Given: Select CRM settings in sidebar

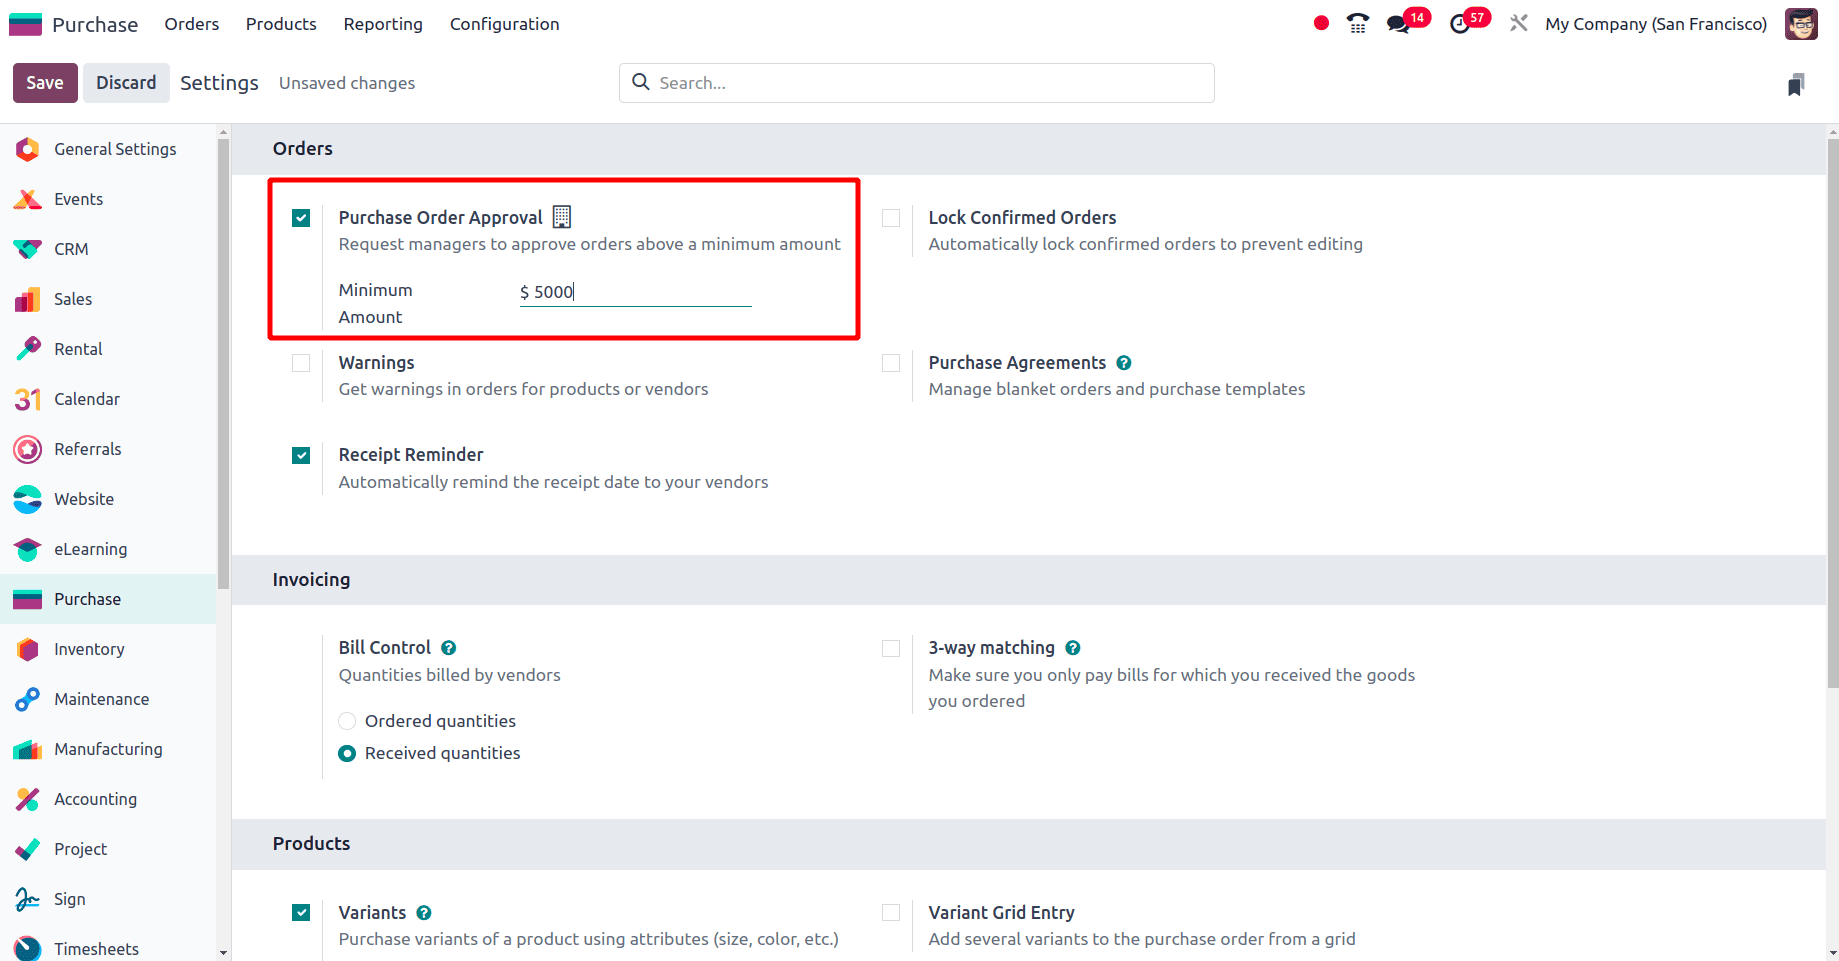Looking at the screenshot, I should 108,249.
